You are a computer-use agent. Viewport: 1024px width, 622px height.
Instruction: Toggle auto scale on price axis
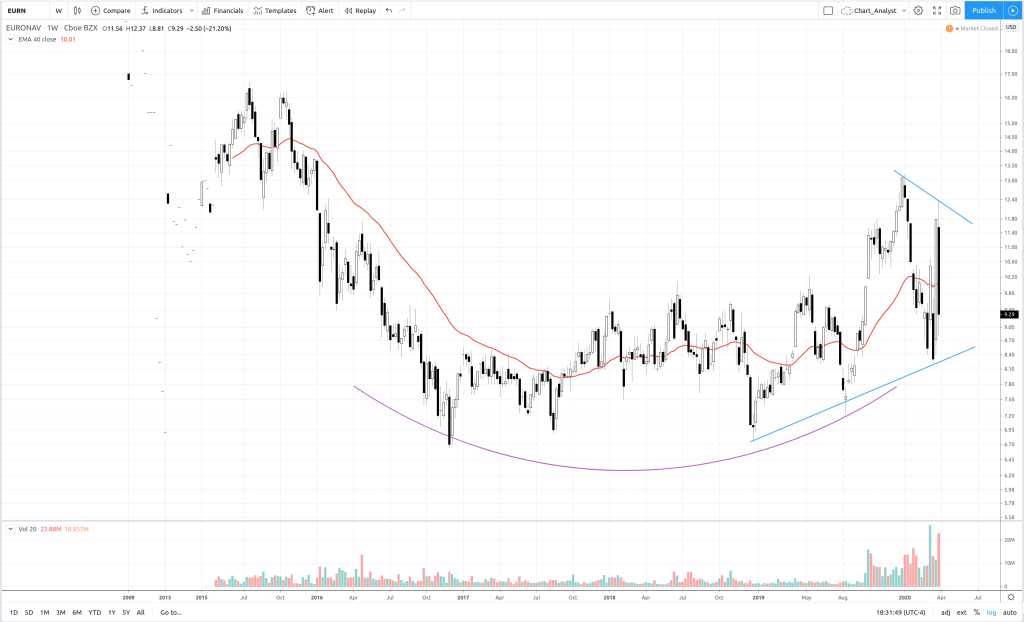1010,612
